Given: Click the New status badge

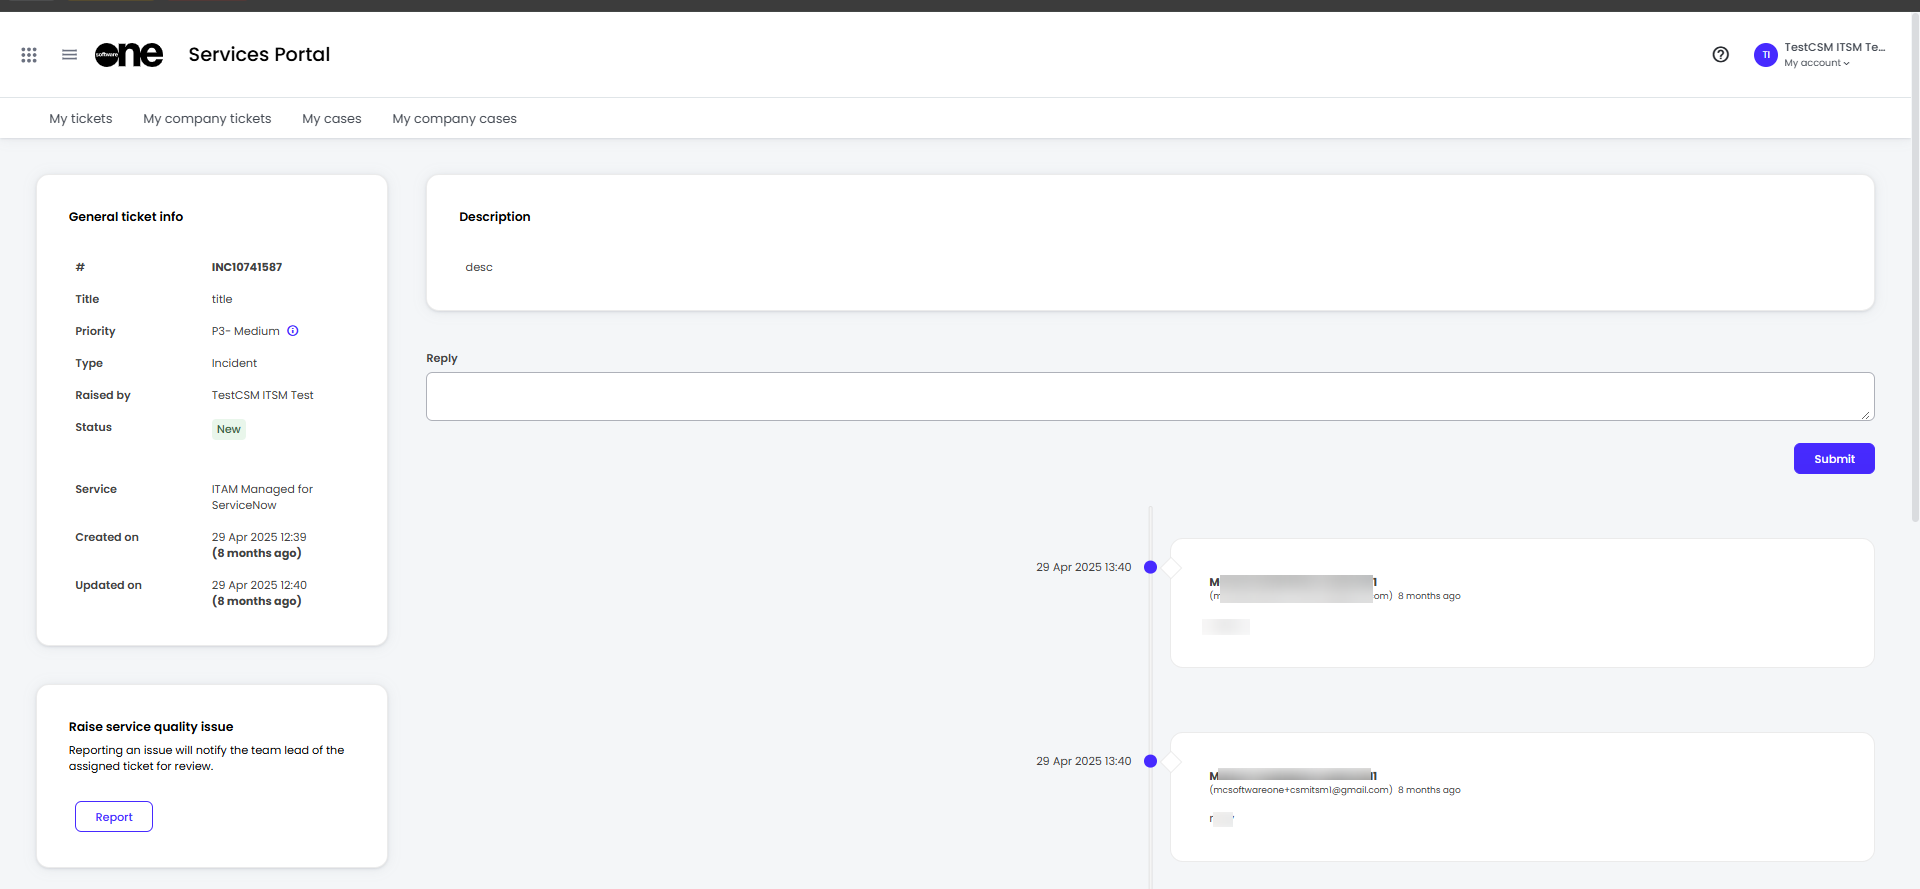Looking at the screenshot, I should coord(229,430).
